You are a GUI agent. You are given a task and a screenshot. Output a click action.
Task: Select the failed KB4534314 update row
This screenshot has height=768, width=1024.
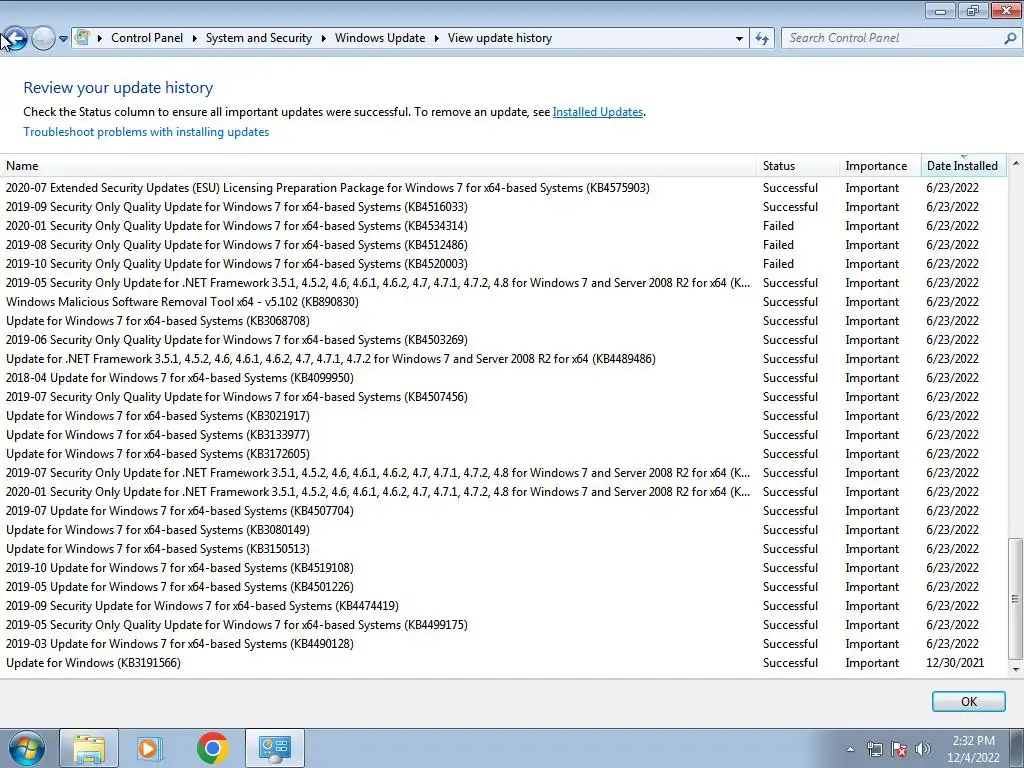(503, 226)
